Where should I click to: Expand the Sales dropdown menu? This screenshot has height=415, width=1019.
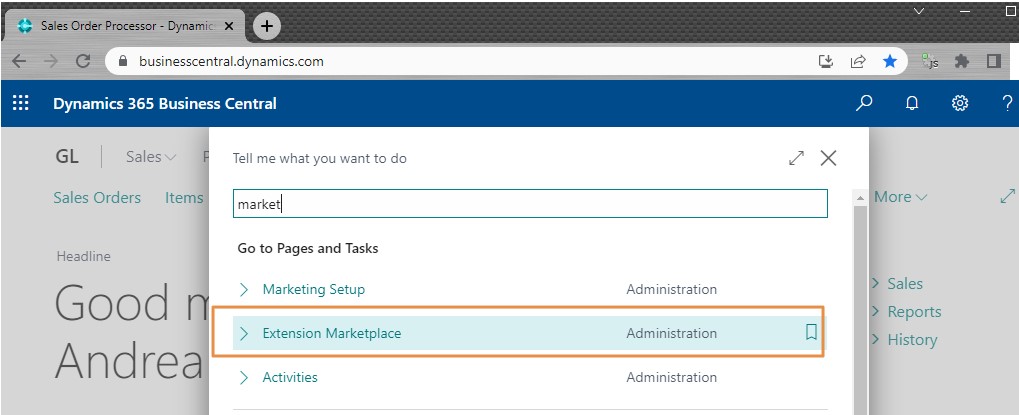click(x=151, y=157)
